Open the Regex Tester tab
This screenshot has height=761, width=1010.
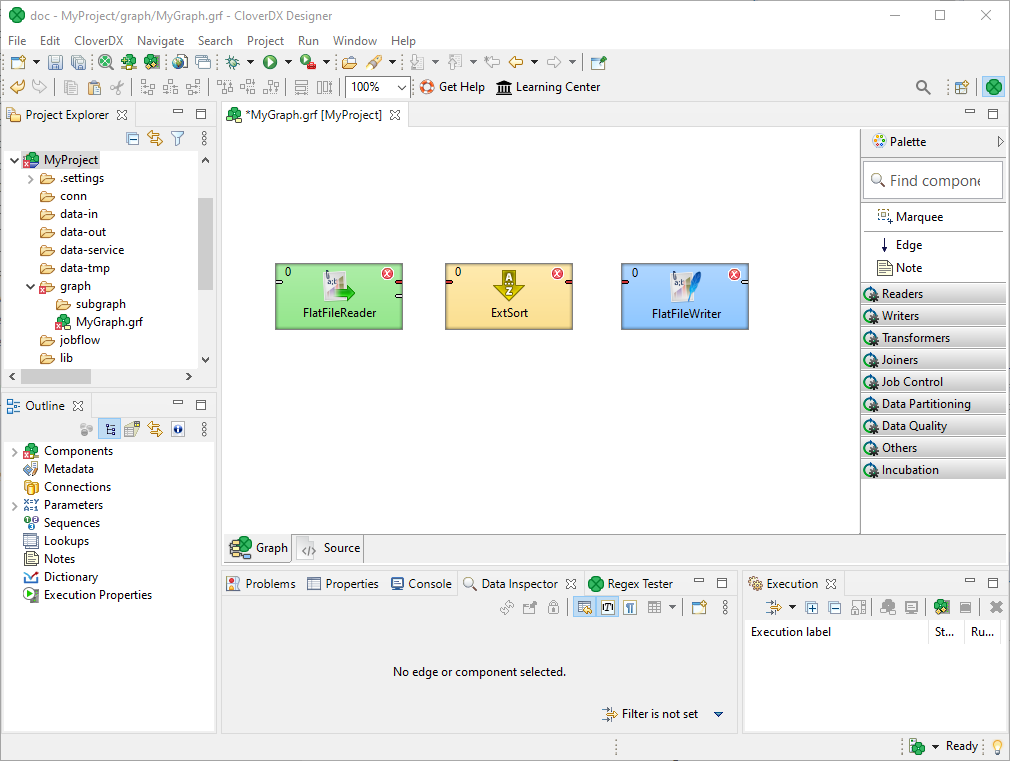tap(631, 584)
